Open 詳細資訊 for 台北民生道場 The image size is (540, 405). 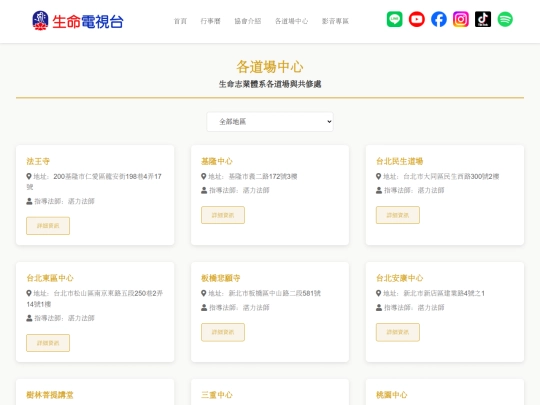[x=398, y=215]
